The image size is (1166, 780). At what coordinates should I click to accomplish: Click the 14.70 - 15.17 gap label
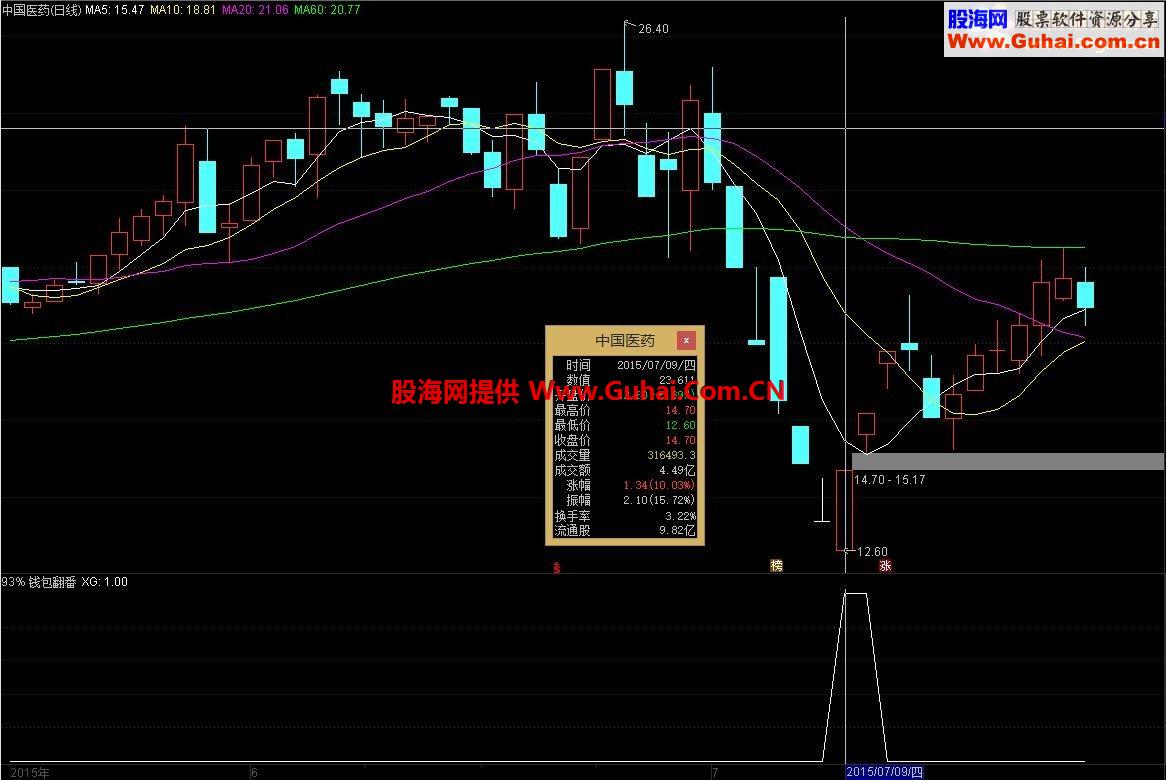coord(889,480)
